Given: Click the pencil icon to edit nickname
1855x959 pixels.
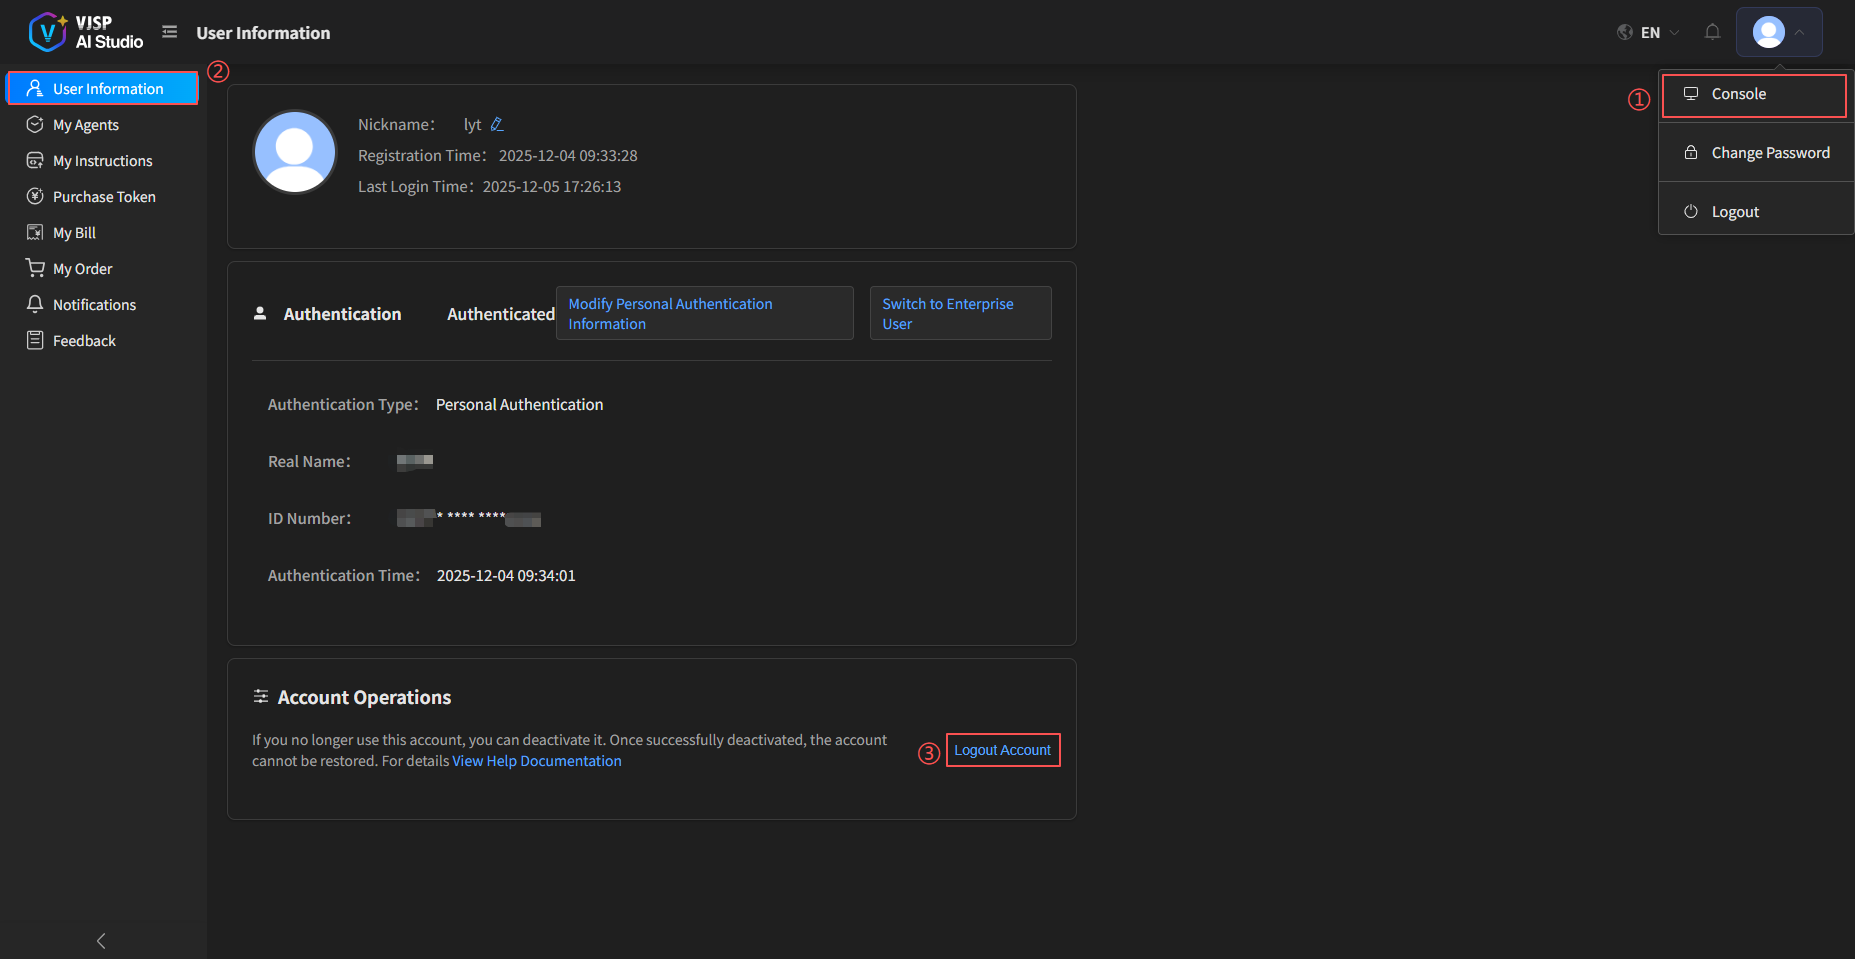Looking at the screenshot, I should pyautogui.click(x=497, y=125).
